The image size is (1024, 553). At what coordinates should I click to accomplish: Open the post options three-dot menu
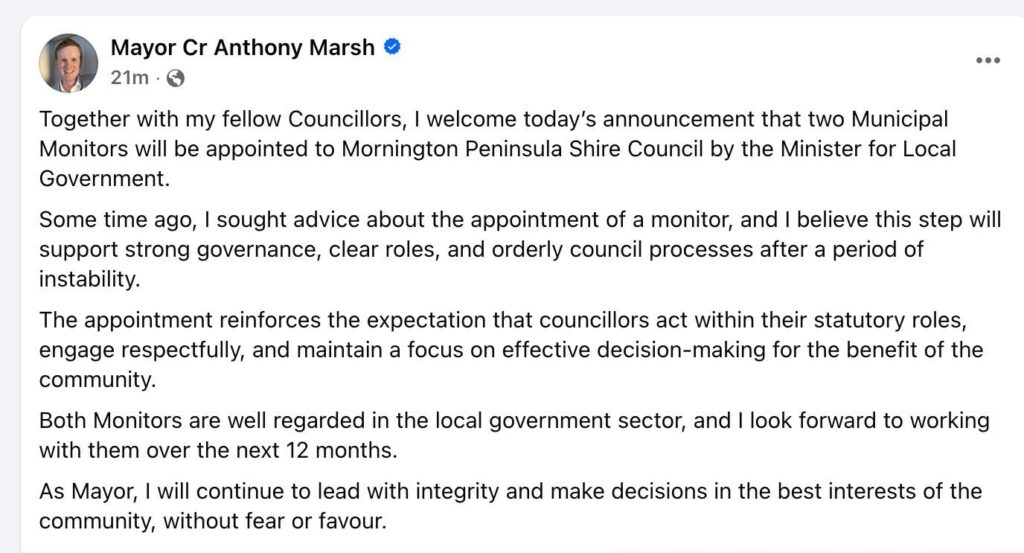987,60
